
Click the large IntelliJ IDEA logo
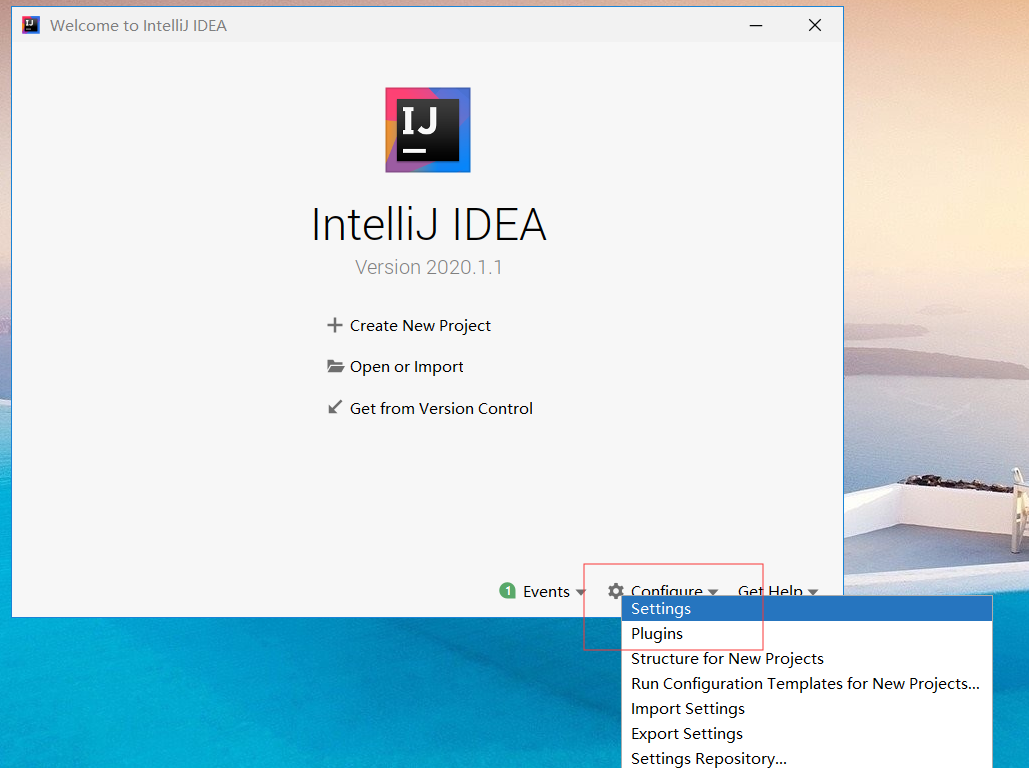click(427, 130)
